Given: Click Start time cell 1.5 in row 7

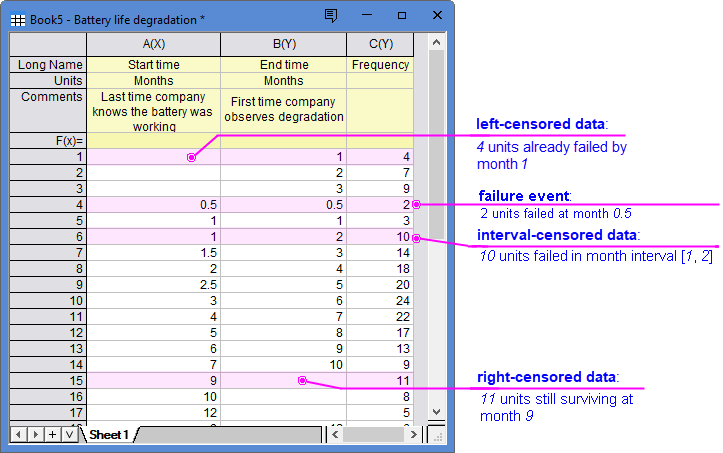Looking at the screenshot, I should pos(154,253).
